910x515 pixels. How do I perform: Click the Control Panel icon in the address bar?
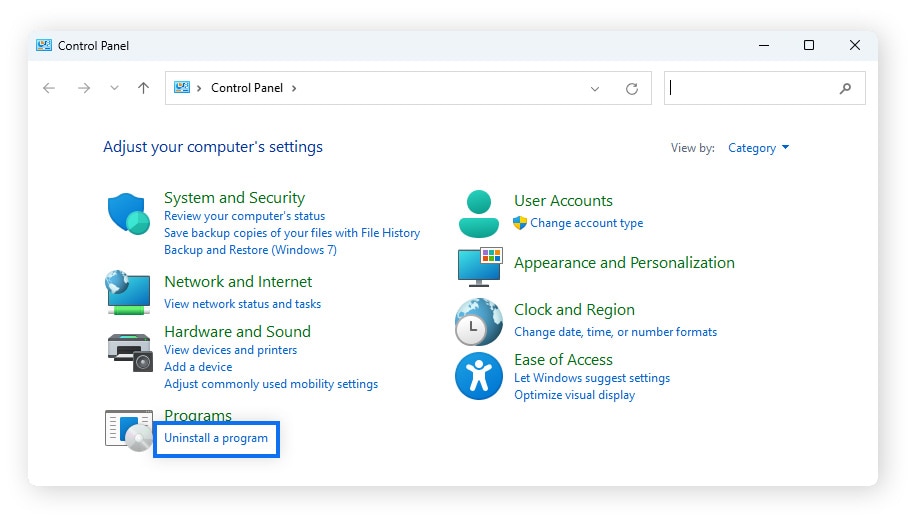point(182,87)
